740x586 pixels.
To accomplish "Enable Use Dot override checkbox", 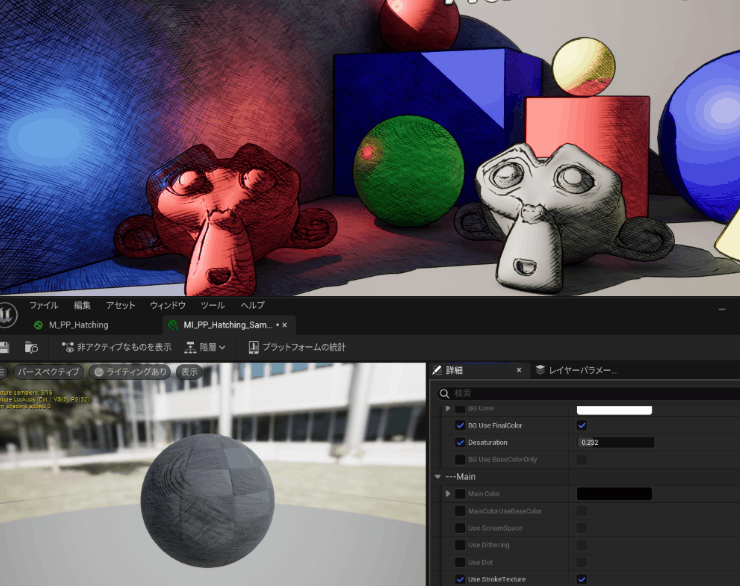I will point(460,562).
